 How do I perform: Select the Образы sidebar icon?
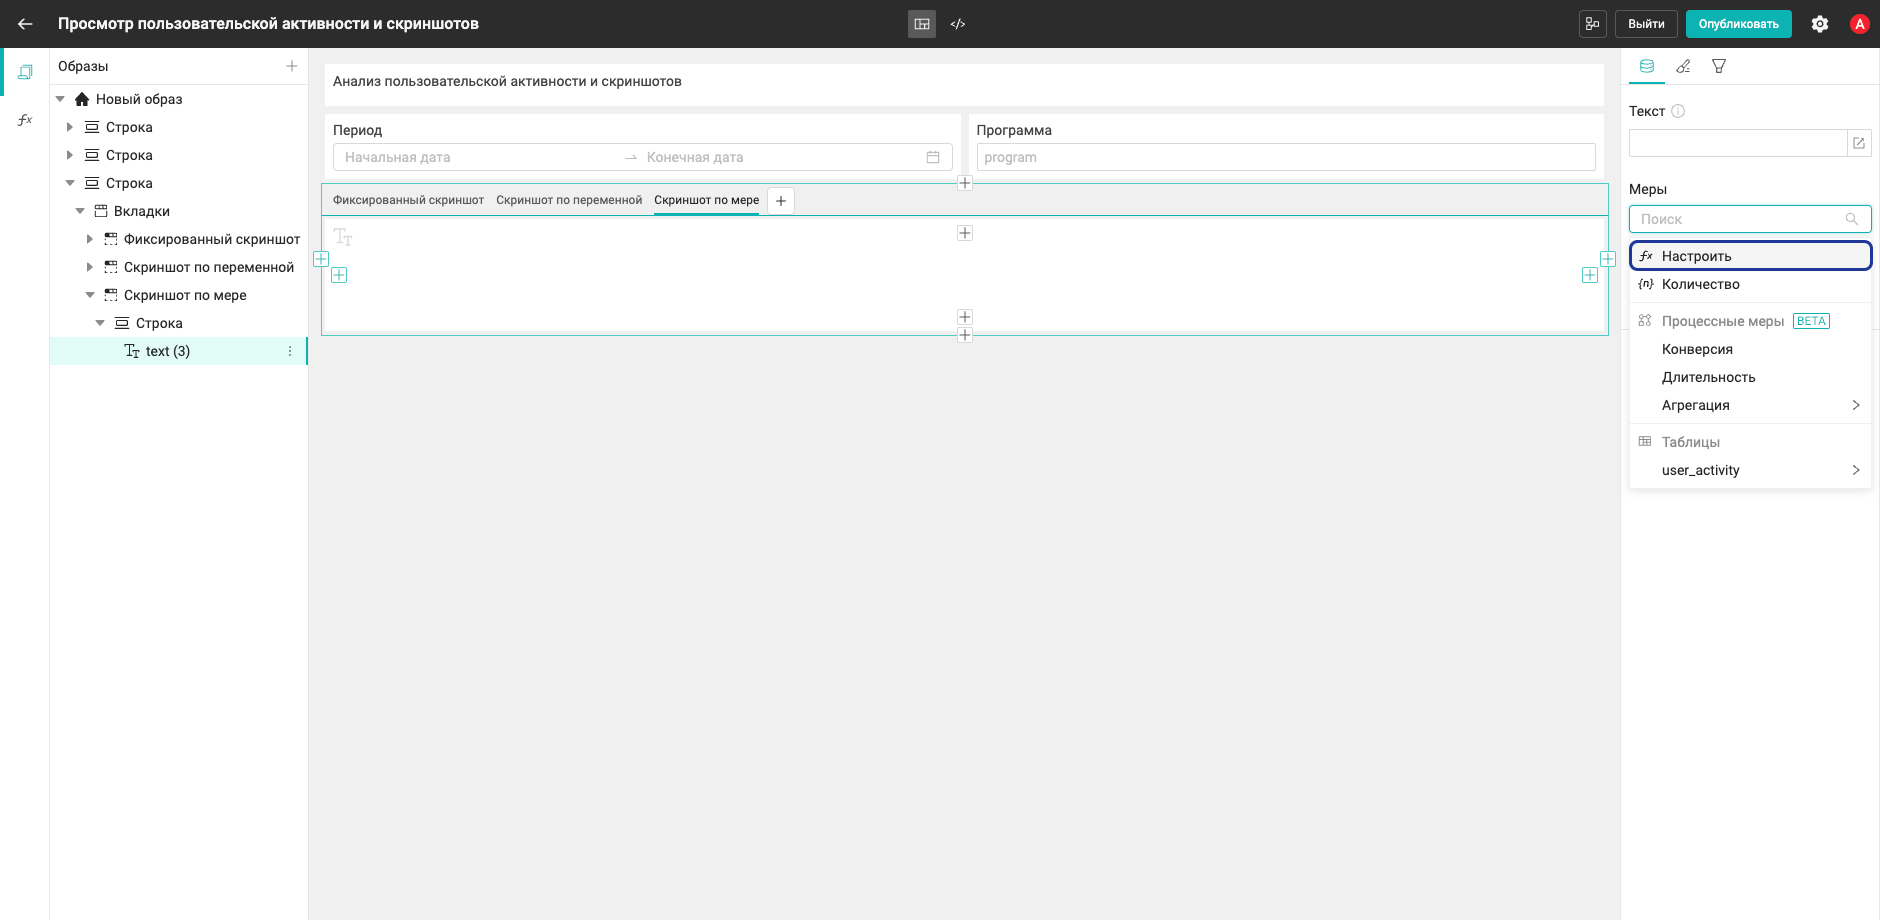(25, 72)
